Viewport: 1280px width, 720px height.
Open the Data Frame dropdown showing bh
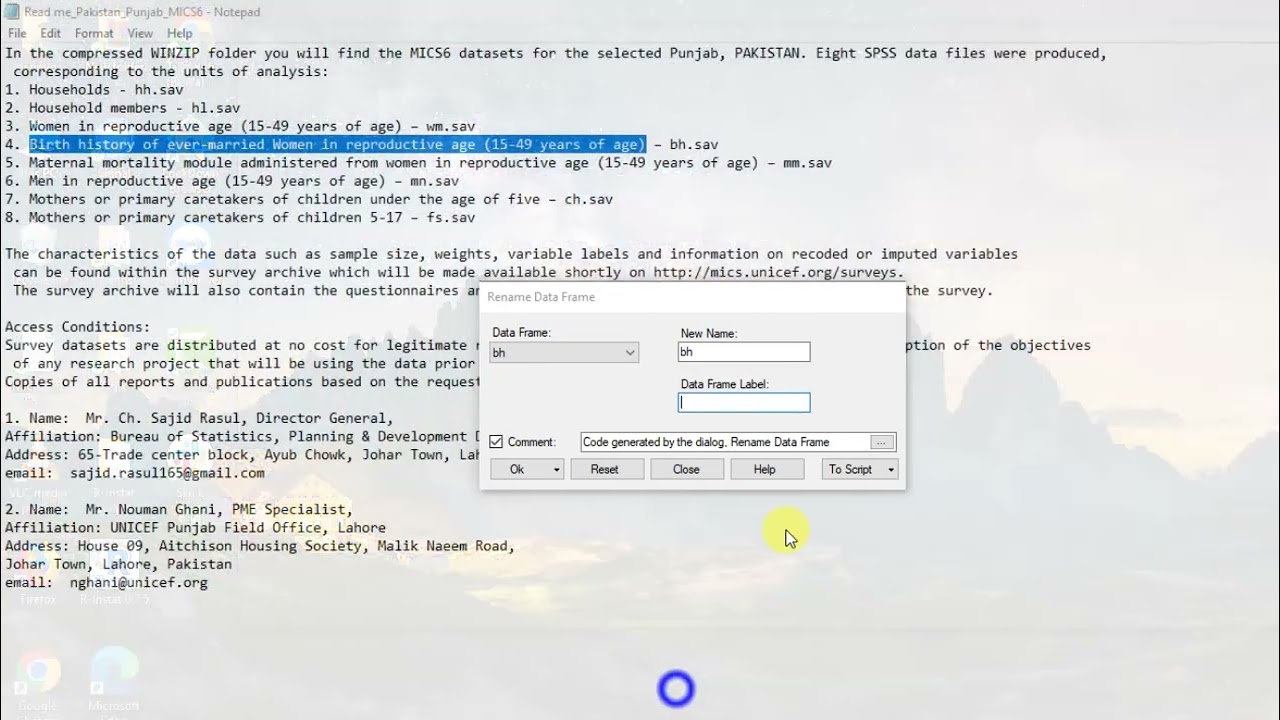tap(564, 352)
